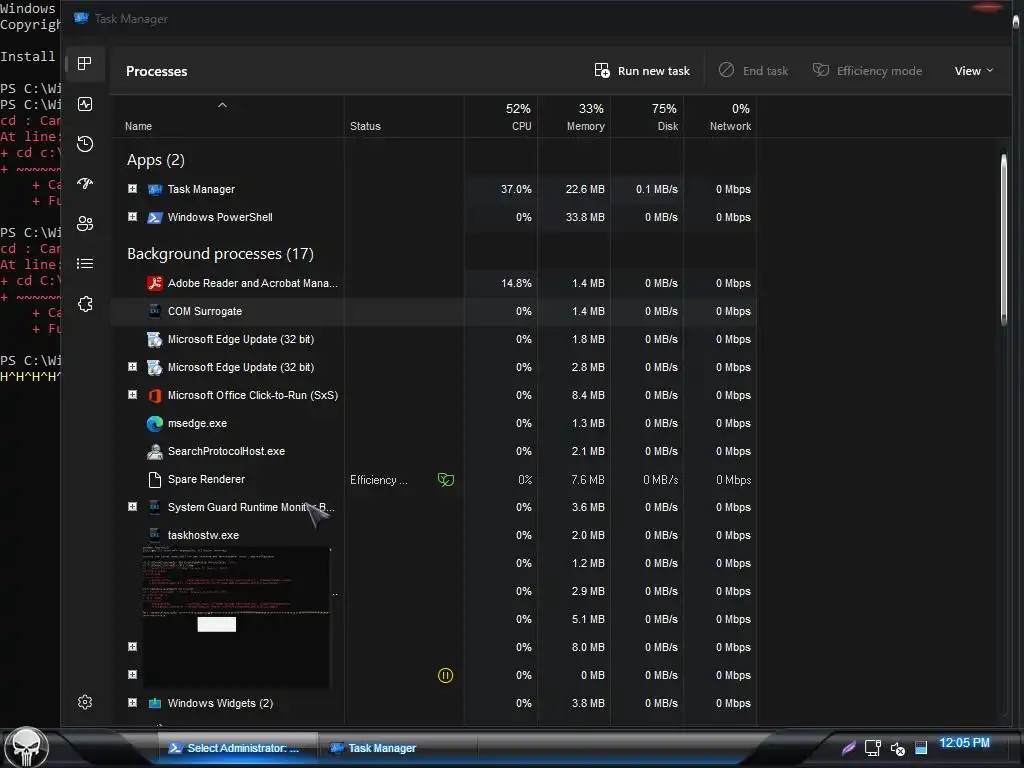
Task: Click the efficiency leaf icon for Spare Renderer
Action: point(445,480)
